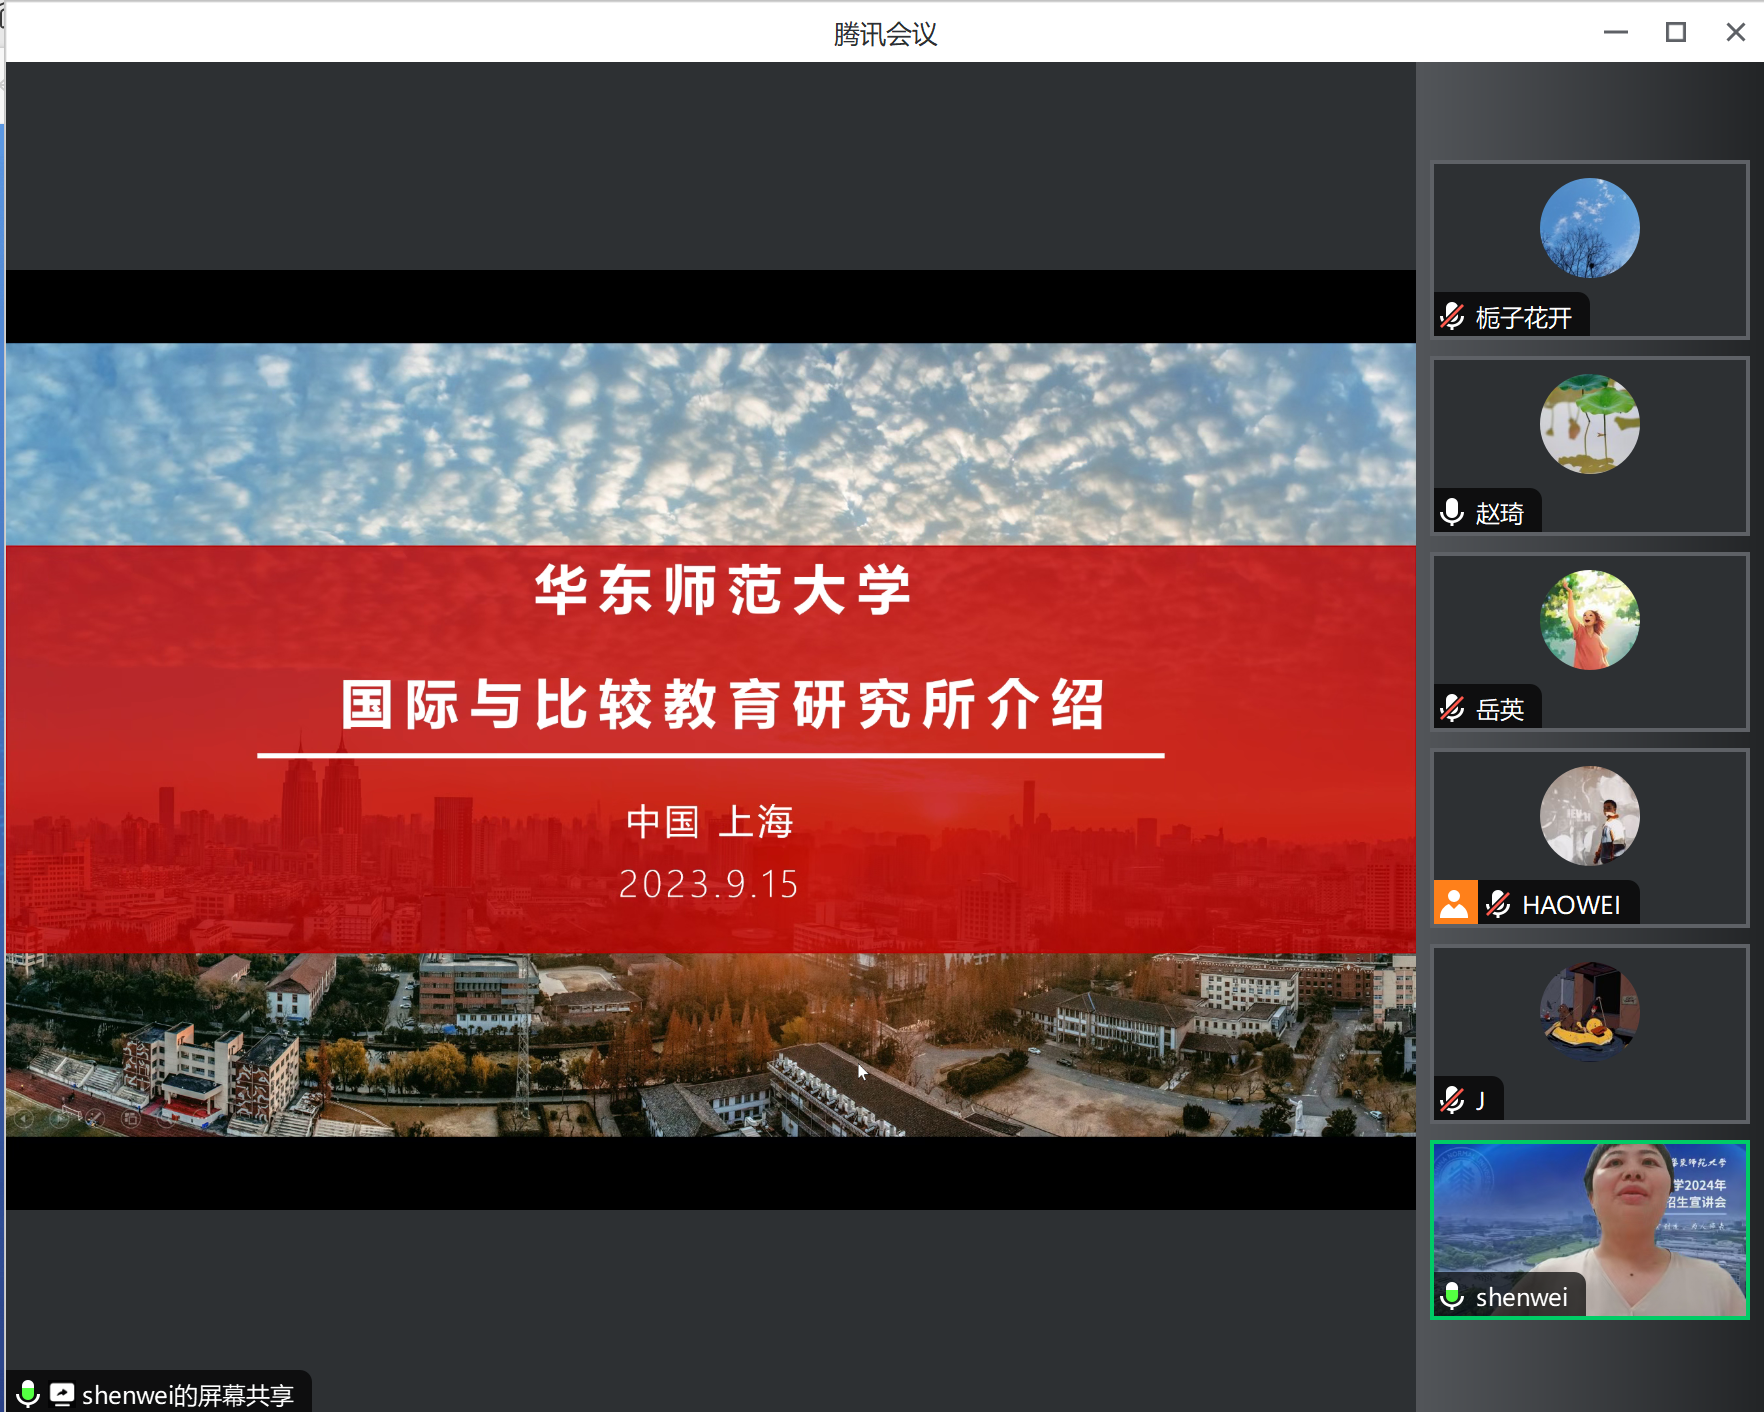Click the name label 栀子花开
This screenshot has width=1764, height=1412.
(x=1524, y=318)
